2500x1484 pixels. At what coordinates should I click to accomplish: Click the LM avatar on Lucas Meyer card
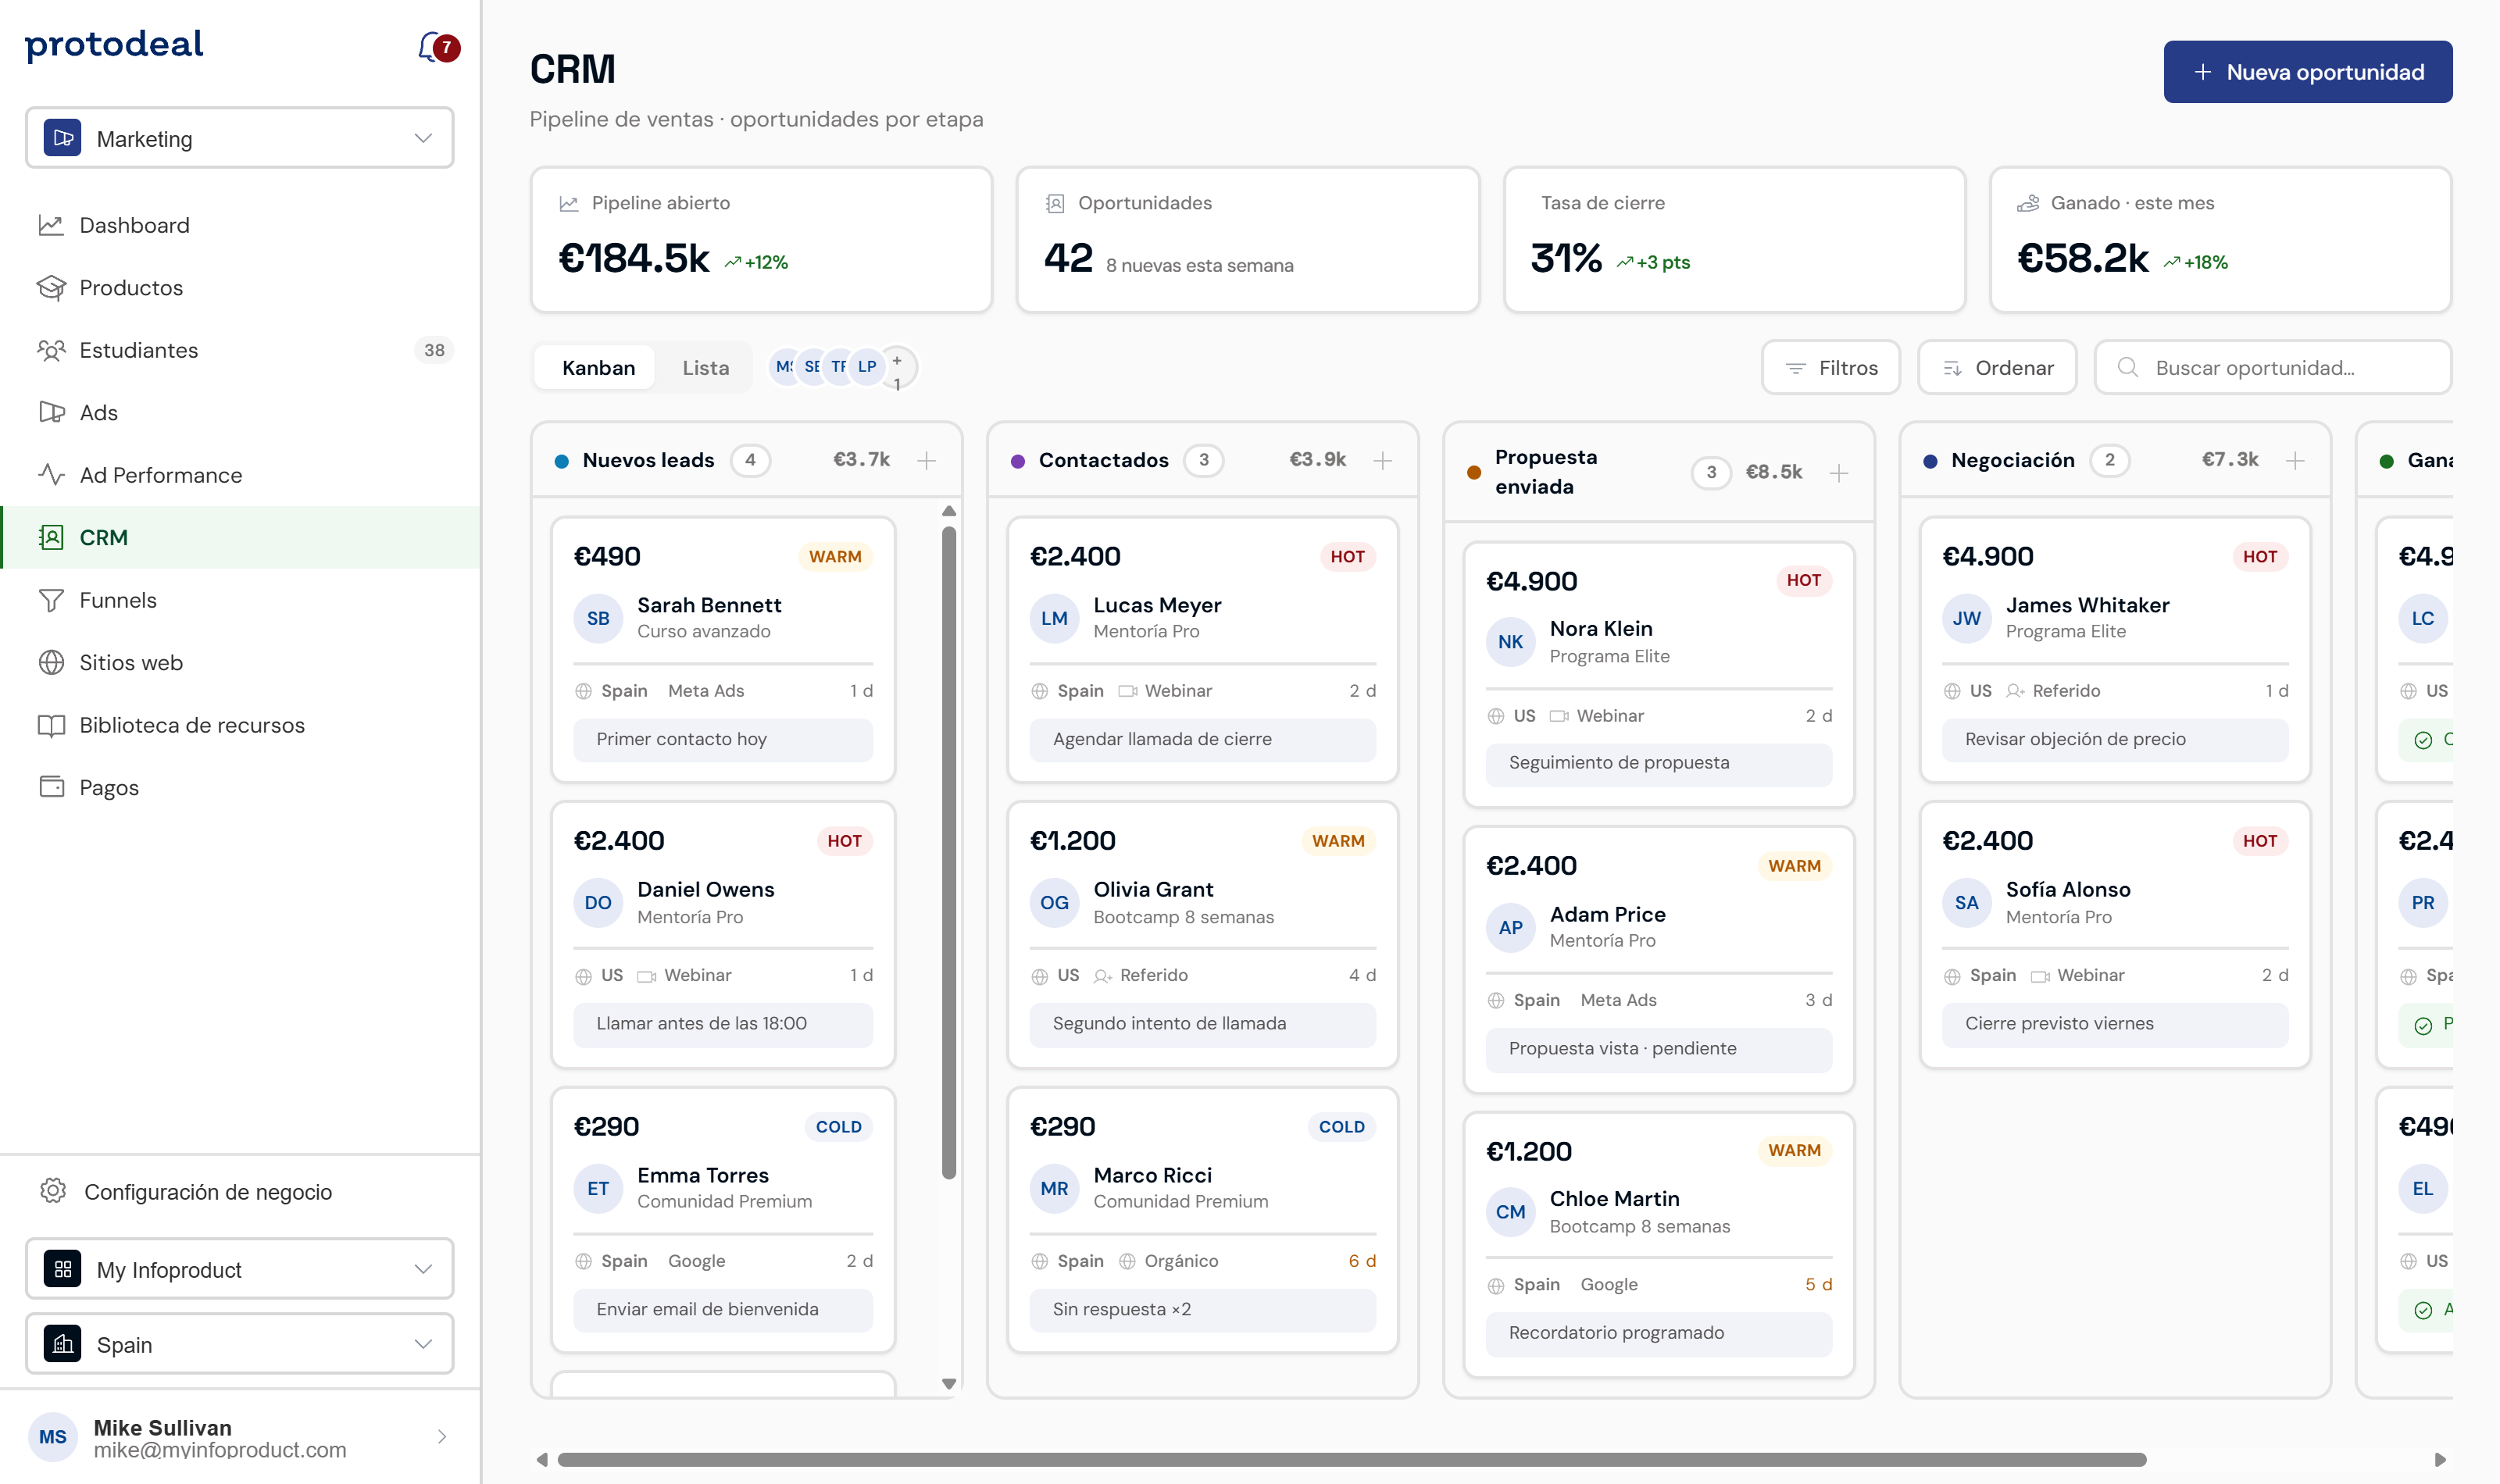[x=1054, y=618]
